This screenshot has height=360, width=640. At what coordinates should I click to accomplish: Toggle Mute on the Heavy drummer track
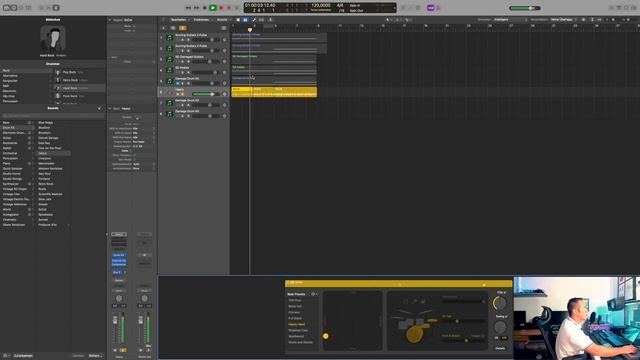pos(178,94)
